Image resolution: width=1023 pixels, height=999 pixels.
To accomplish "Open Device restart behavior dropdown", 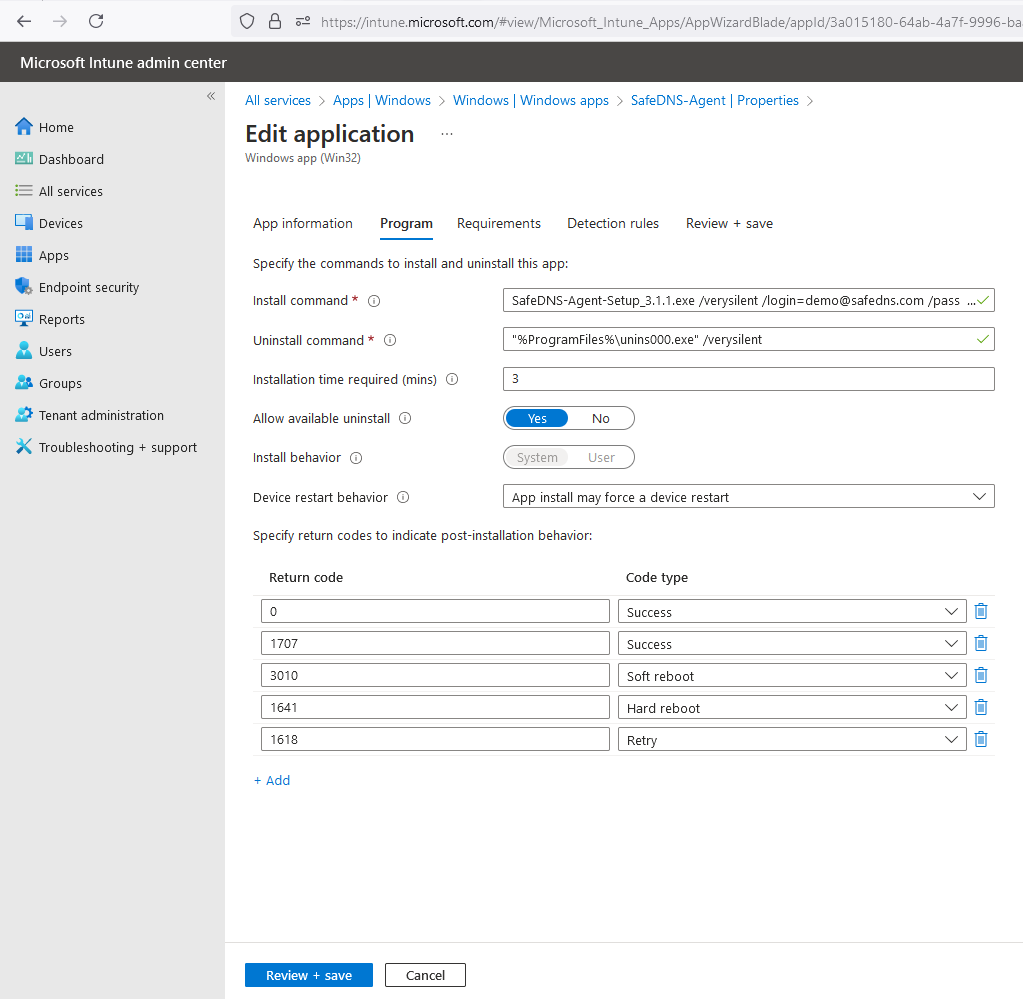I will pyautogui.click(x=748, y=497).
